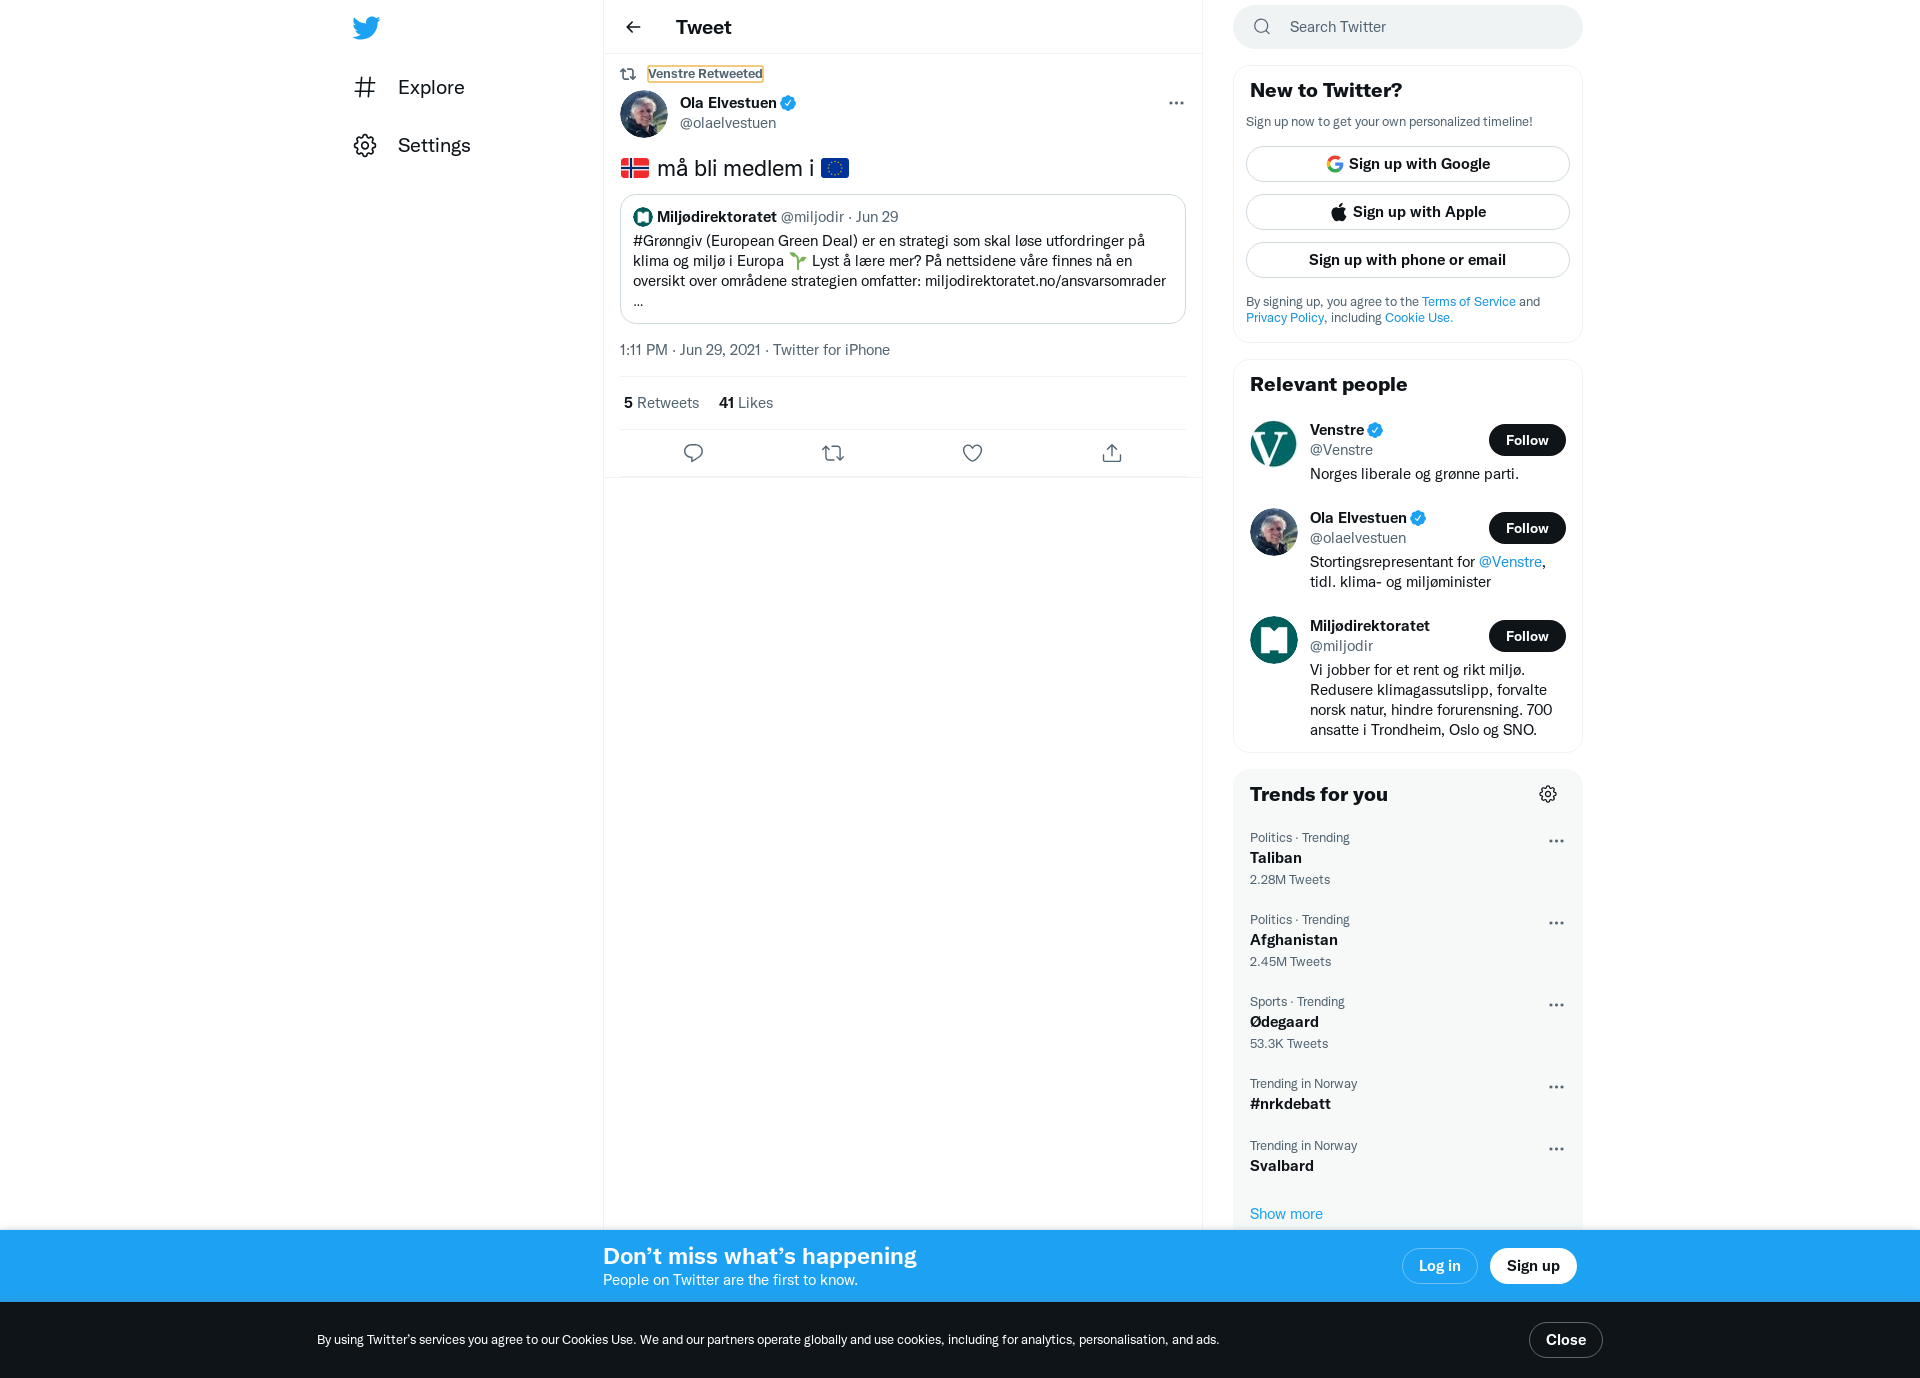
Task: Open the tweet's three-dot more menu
Action: click(x=1176, y=103)
